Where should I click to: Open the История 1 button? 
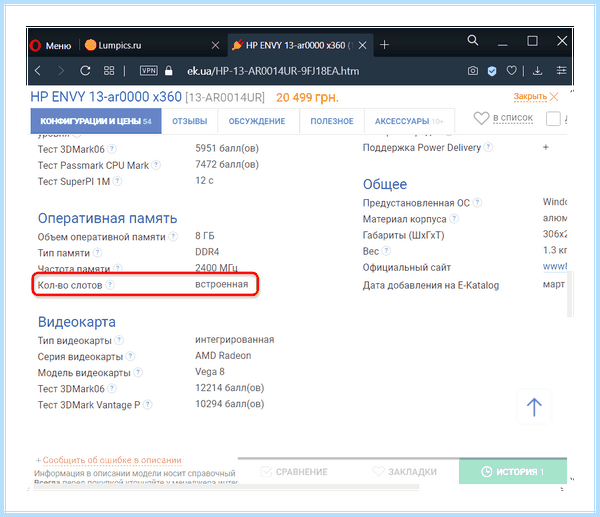click(x=513, y=471)
